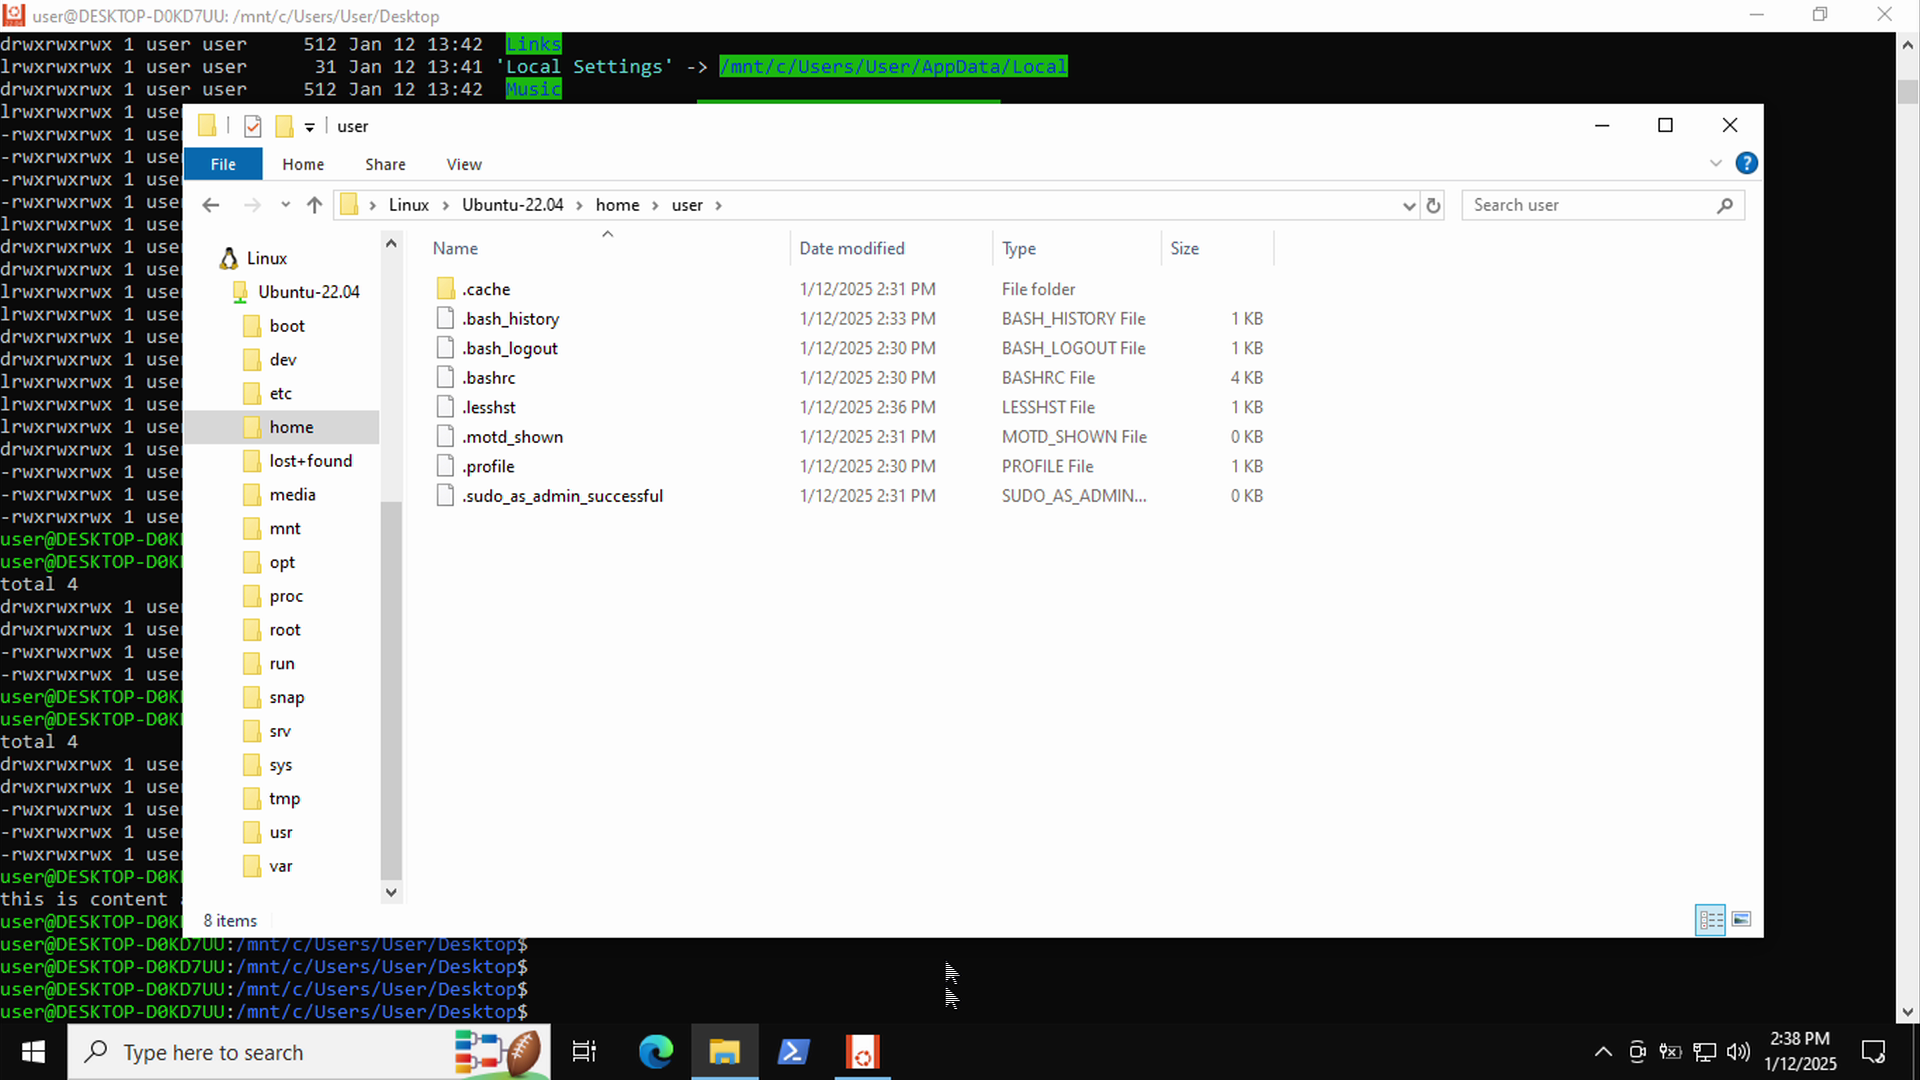Click the Back navigation arrow
Image resolution: width=1920 pixels, height=1080 pixels.
210,205
